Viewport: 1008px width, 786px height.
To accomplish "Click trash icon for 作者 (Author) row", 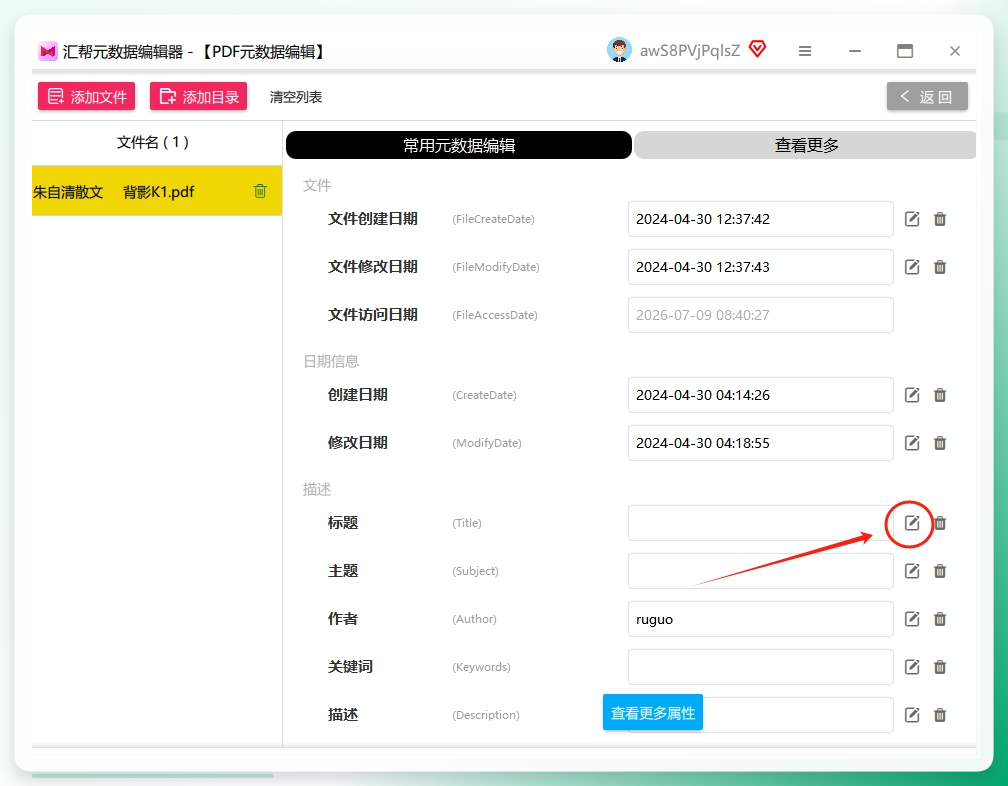I will 940,619.
